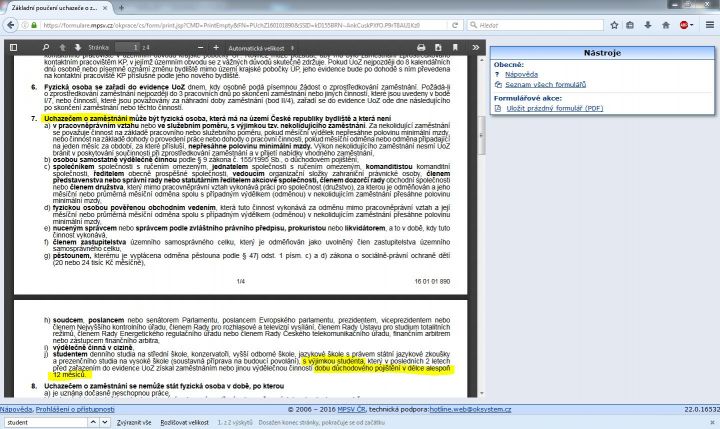Screen dimensions: 720x429
Task: Click page footer number 16 01 01 890
Action: [432, 281]
